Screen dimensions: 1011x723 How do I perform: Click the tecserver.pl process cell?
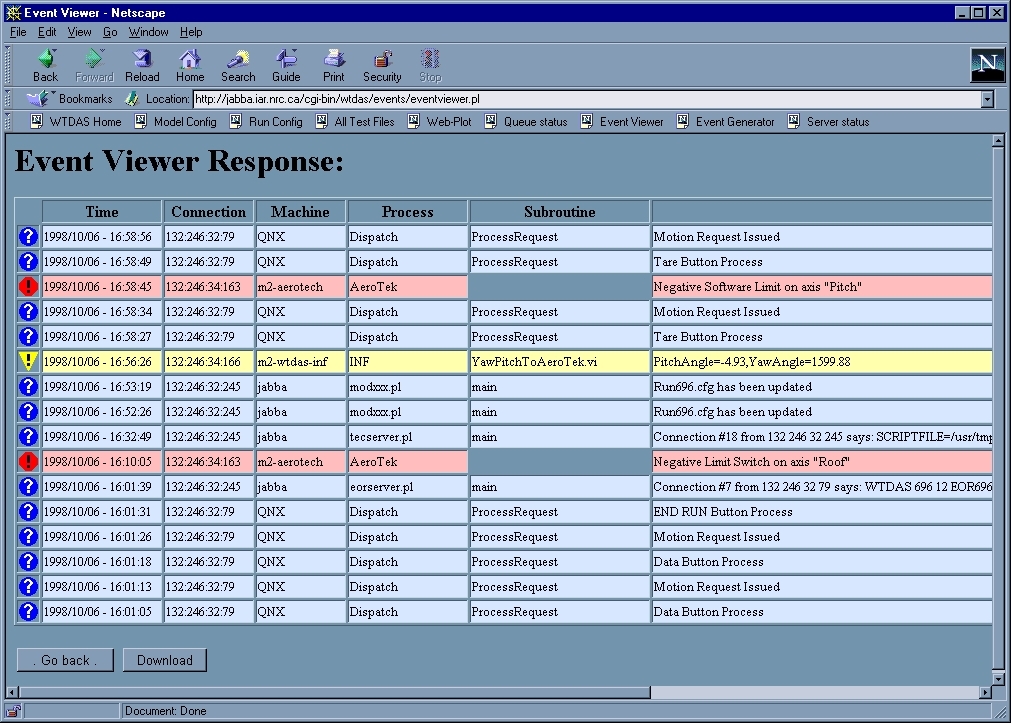(407, 437)
